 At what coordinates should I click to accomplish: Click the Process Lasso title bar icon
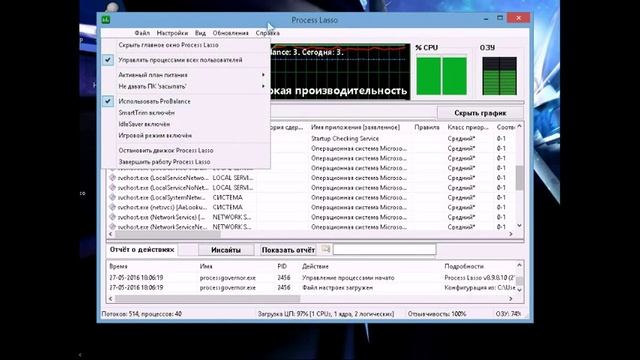[x=106, y=20]
